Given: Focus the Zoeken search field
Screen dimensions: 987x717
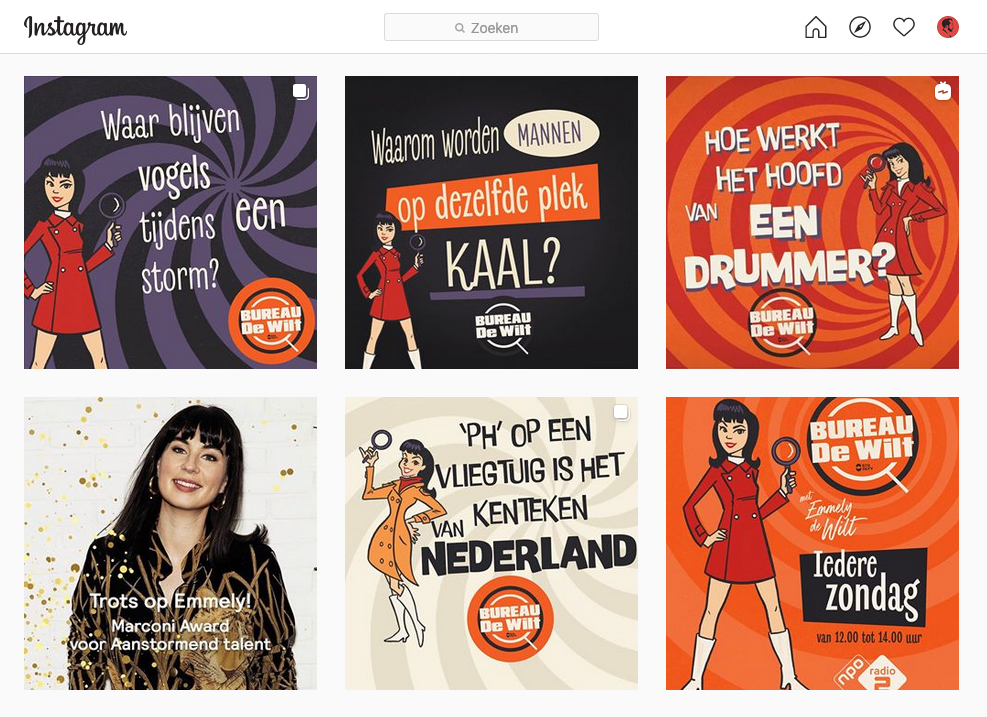Looking at the screenshot, I should [492, 27].
